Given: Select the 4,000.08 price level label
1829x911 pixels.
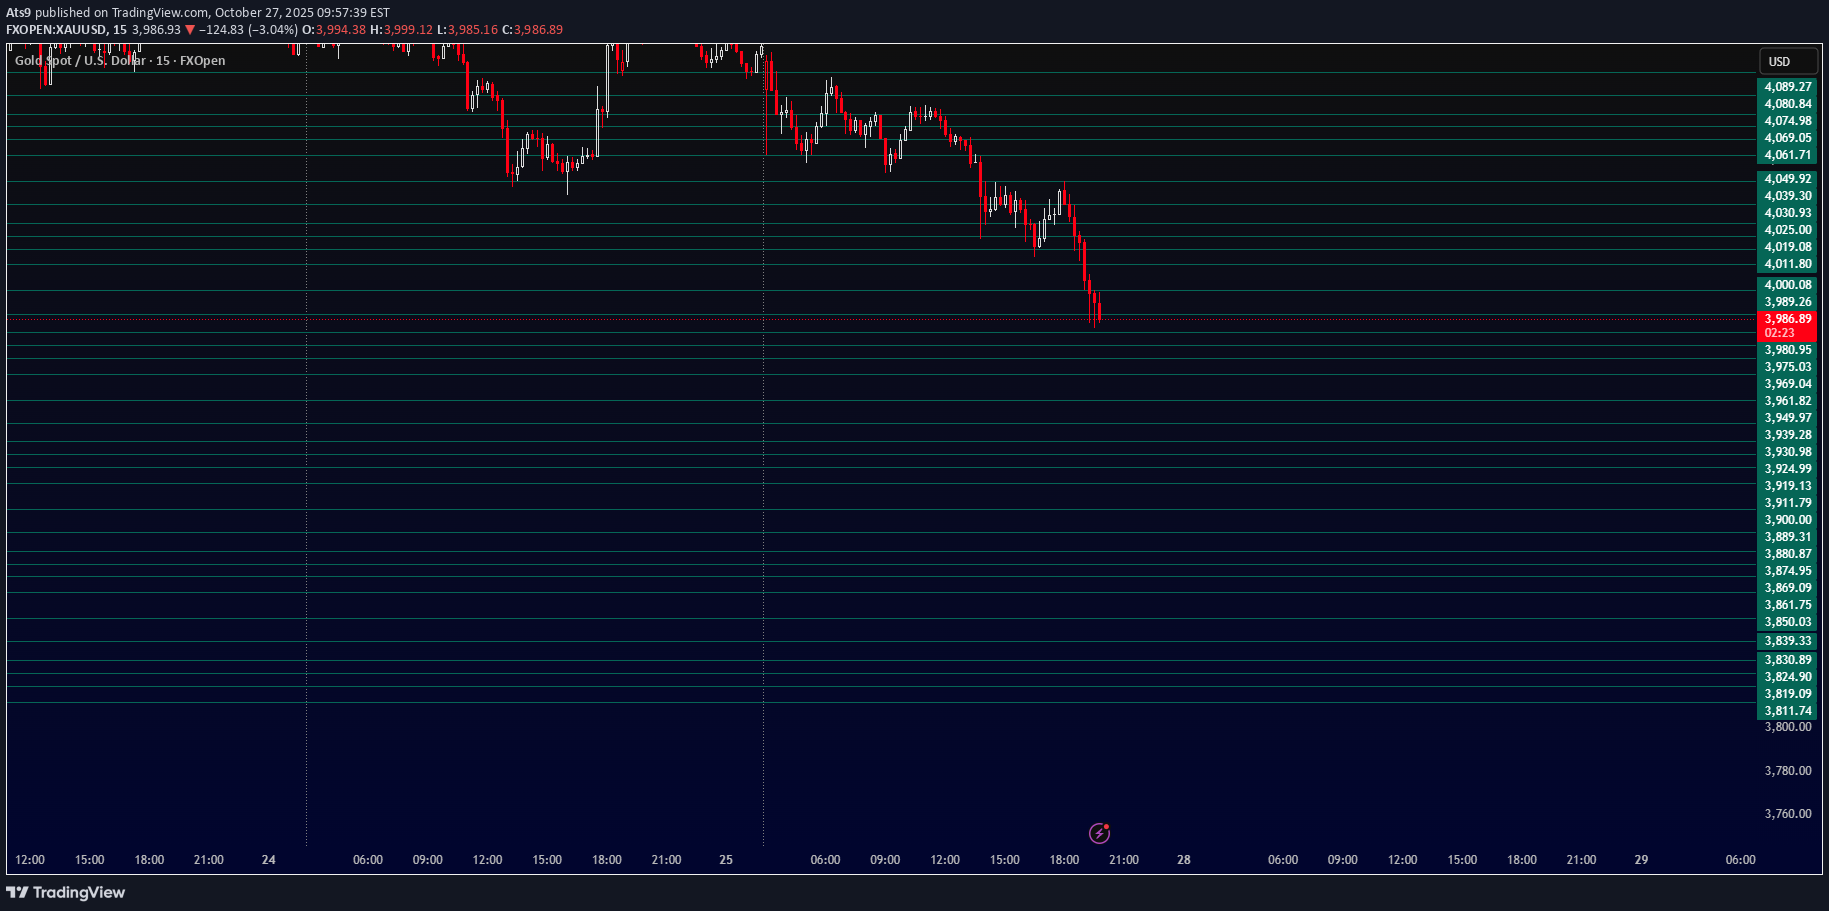Looking at the screenshot, I should pos(1787,285).
